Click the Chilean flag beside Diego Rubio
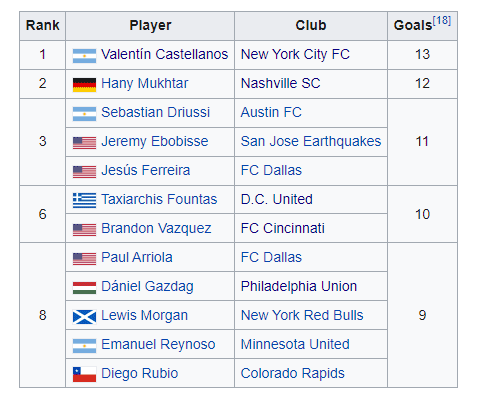Image resolution: width=500 pixels, height=401 pixels. coord(84,375)
